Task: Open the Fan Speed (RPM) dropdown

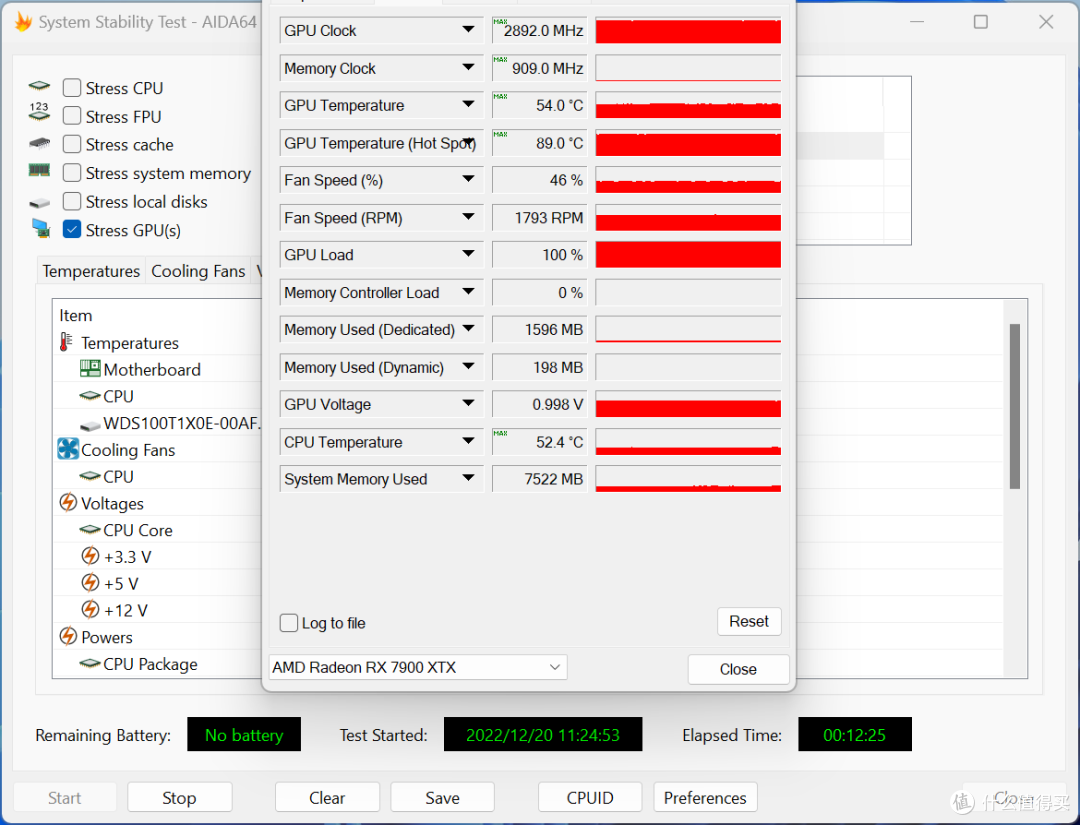Action: coord(381,218)
